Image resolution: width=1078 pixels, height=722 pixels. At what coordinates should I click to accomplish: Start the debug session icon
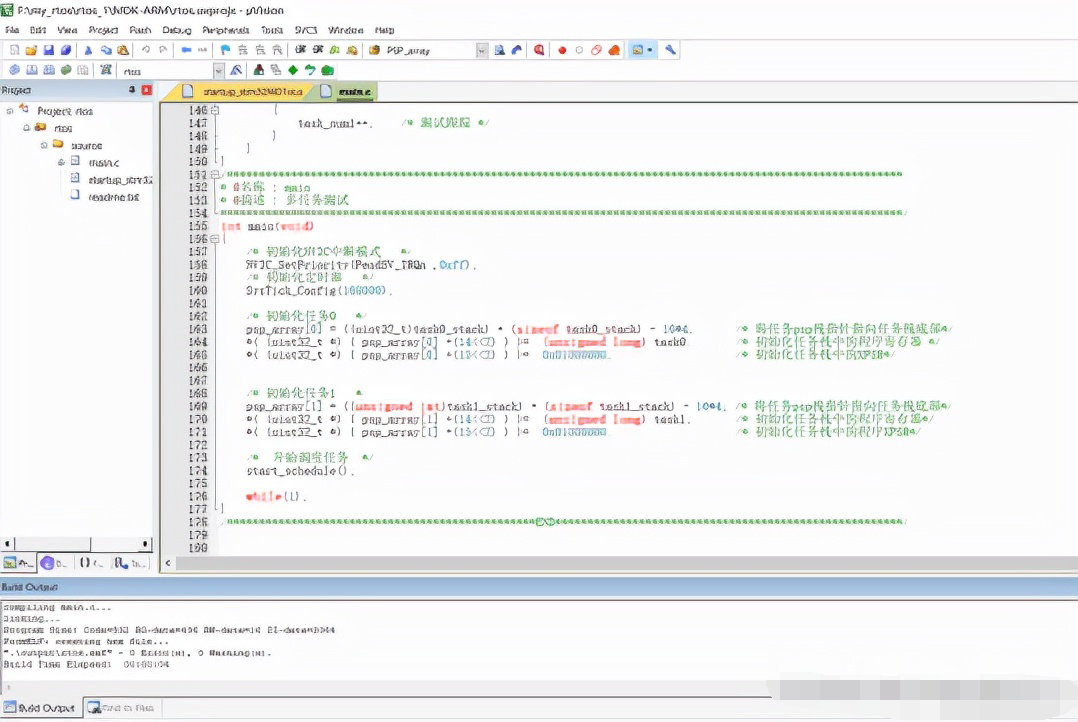tap(540, 50)
